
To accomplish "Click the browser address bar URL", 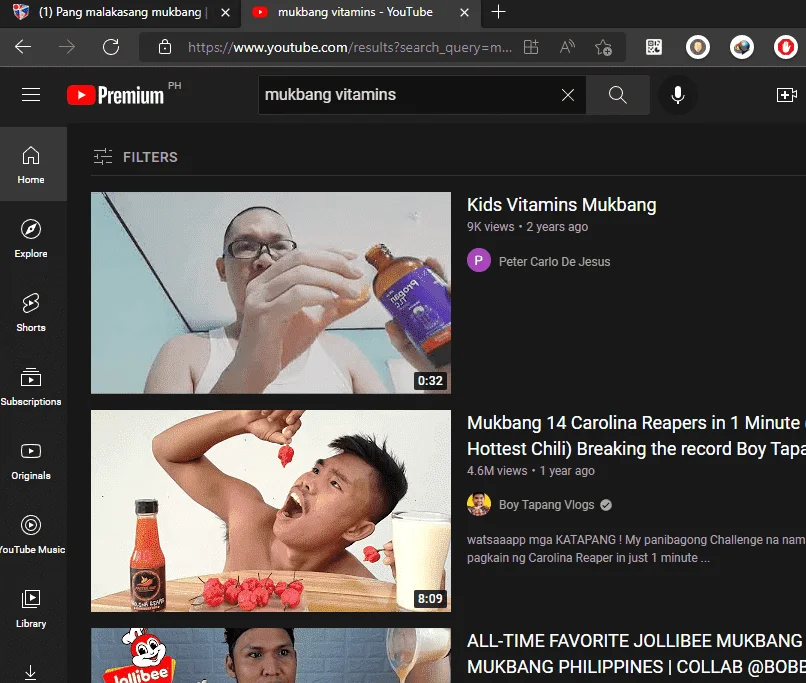I will coord(350,47).
